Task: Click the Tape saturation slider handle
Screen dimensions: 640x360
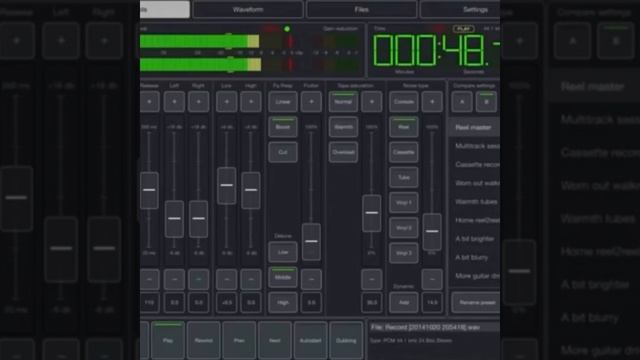Action: (x=371, y=213)
